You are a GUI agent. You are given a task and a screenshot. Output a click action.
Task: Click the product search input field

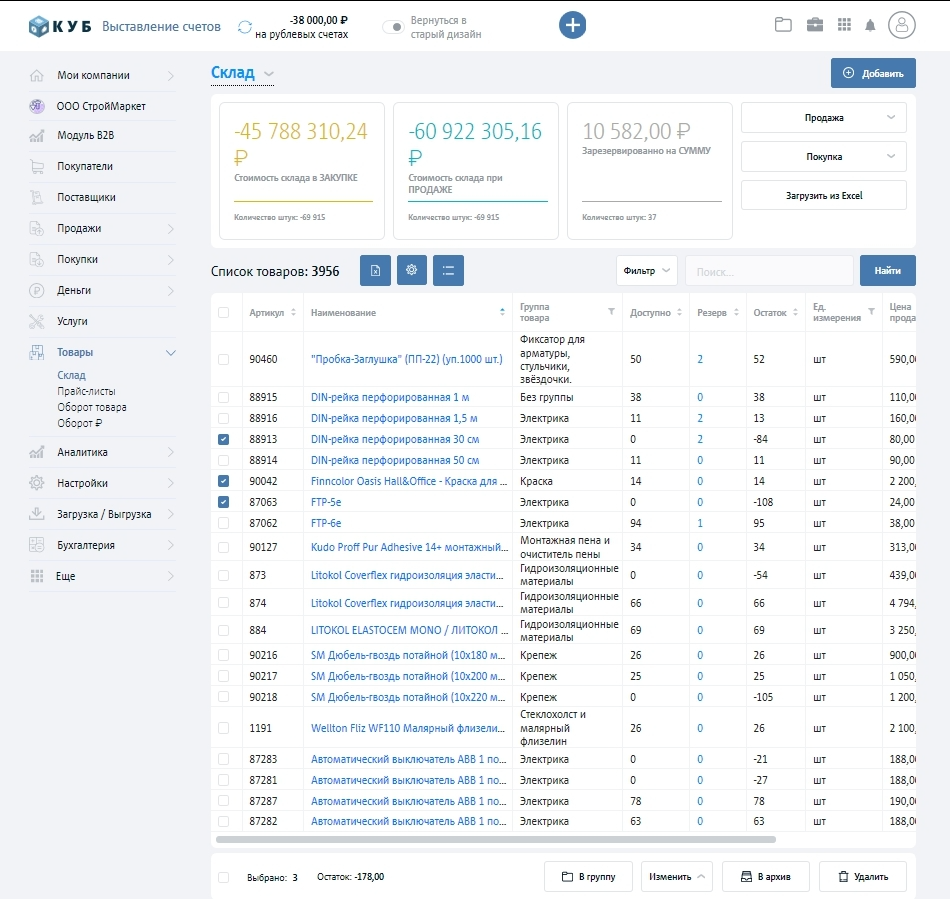click(768, 271)
